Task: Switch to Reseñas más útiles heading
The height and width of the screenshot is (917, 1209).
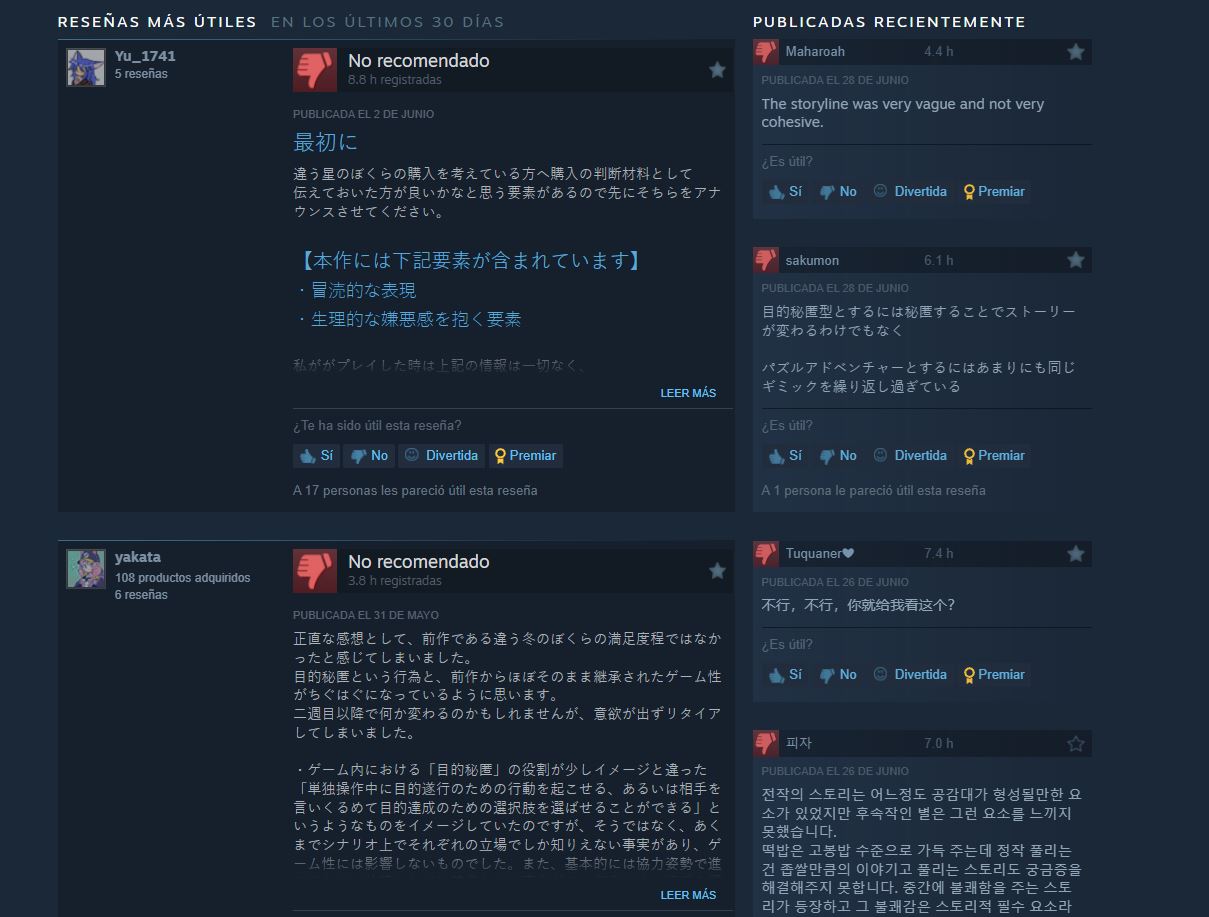Action: coord(157,22)
